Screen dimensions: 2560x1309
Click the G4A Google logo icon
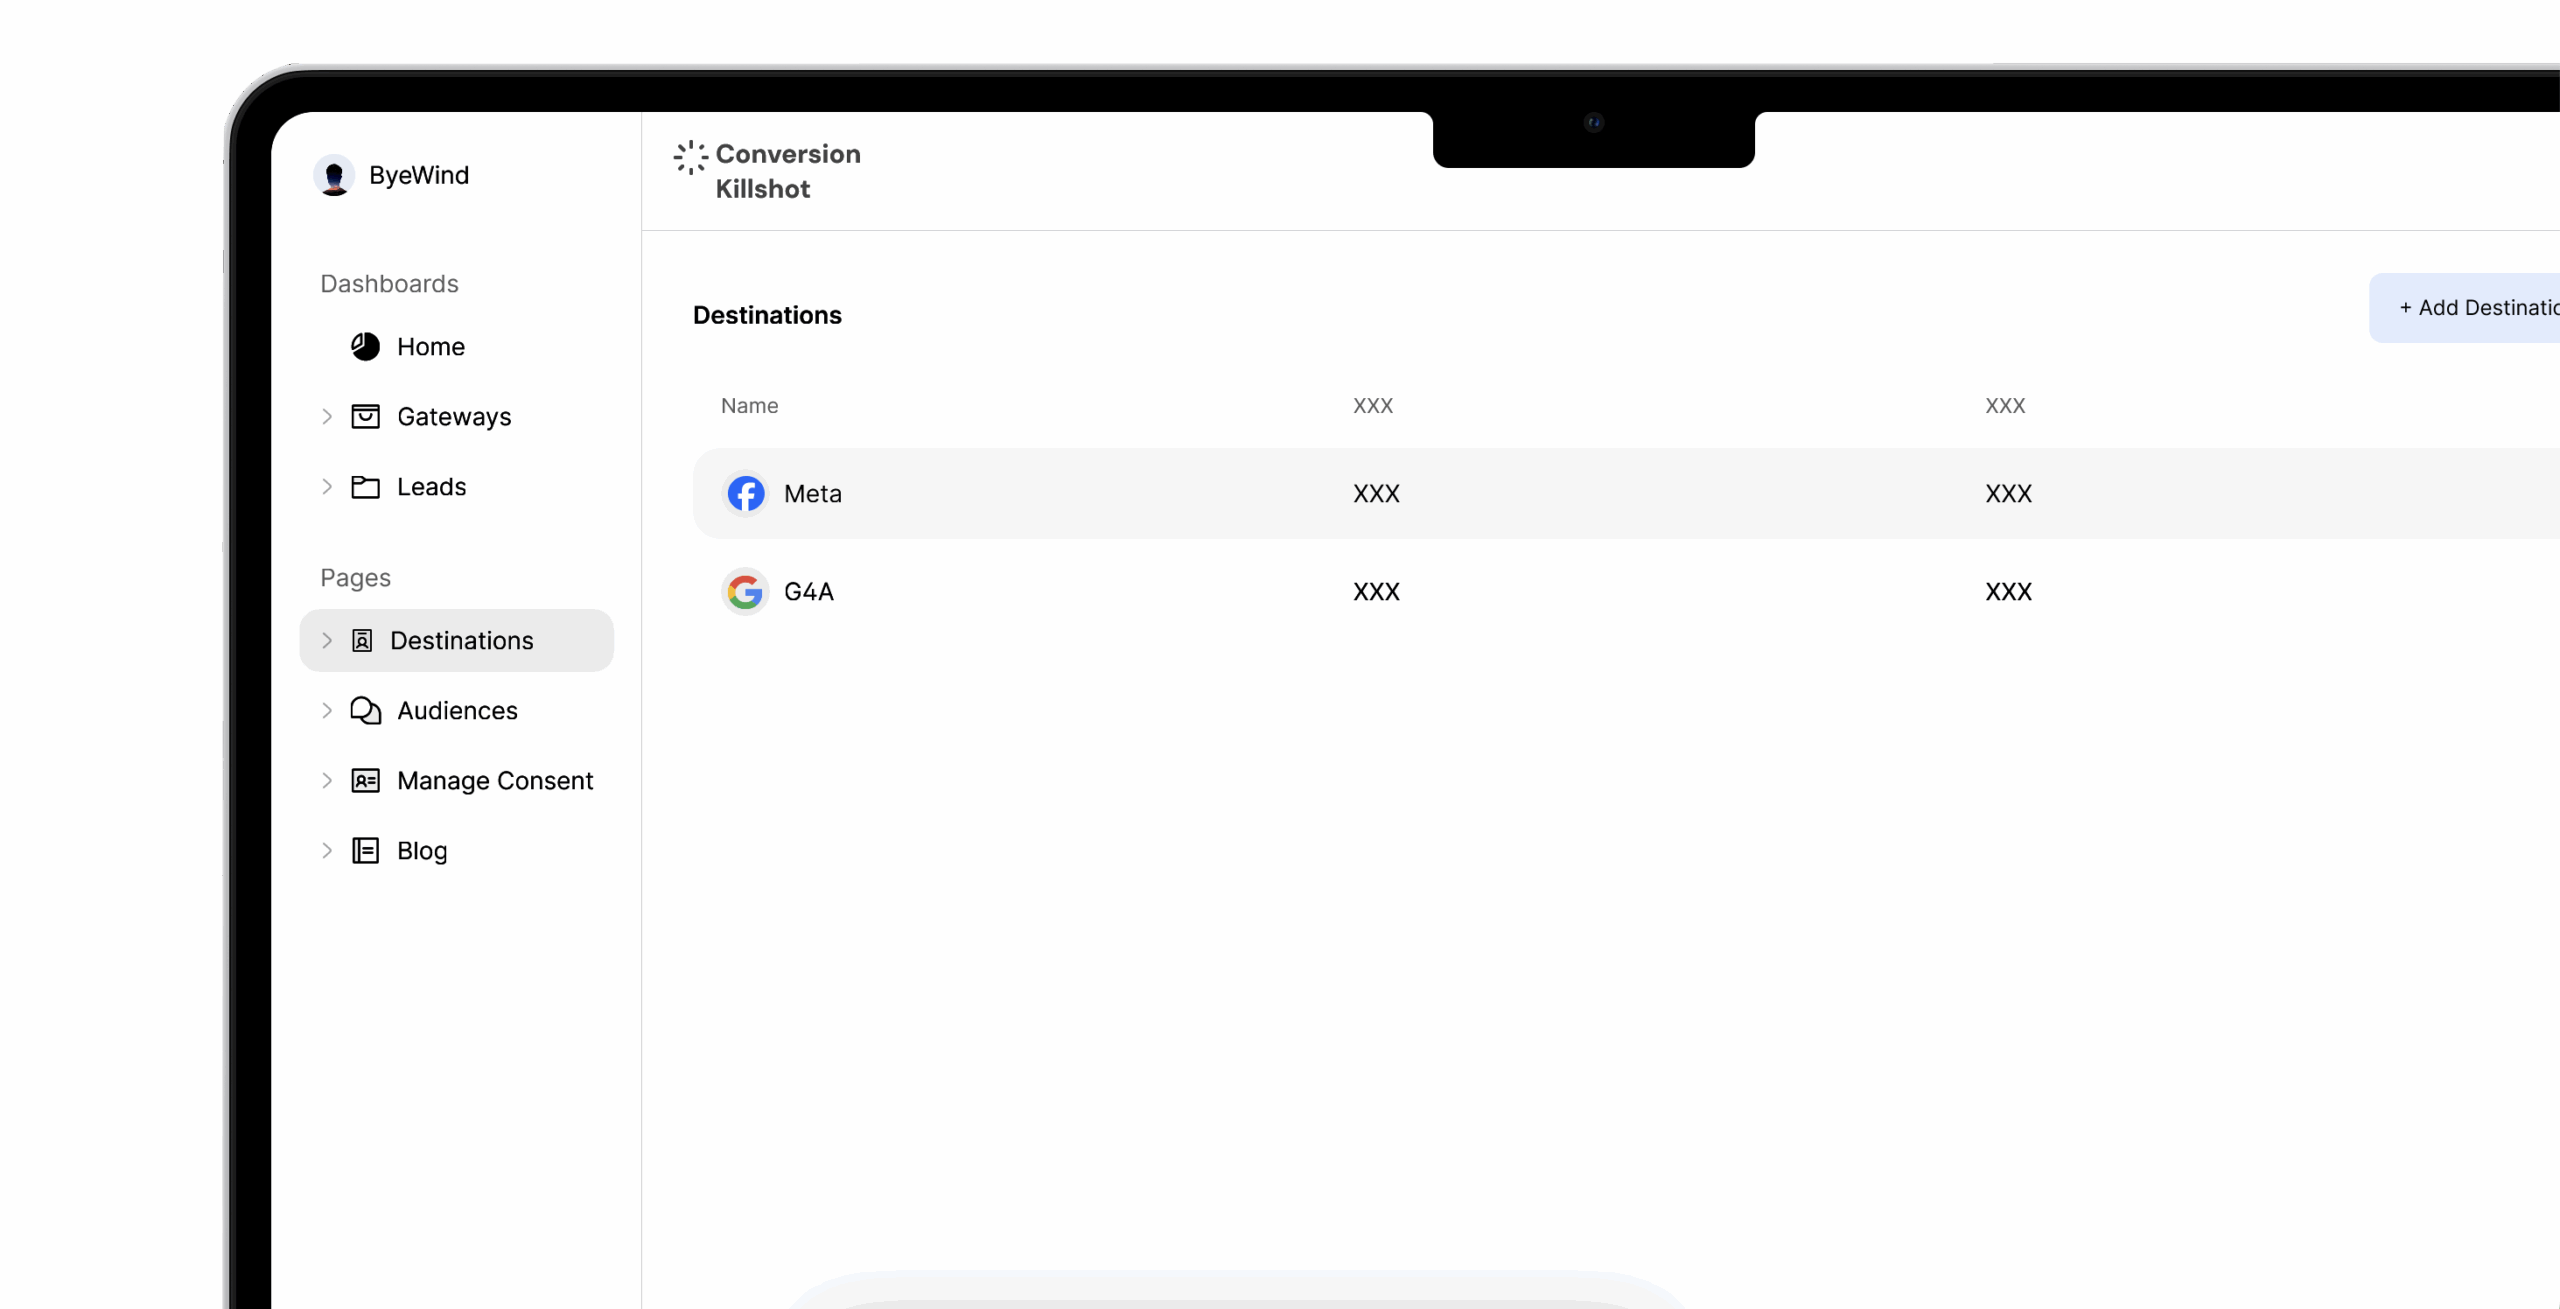pyautogui.click(x=745, y=592)
